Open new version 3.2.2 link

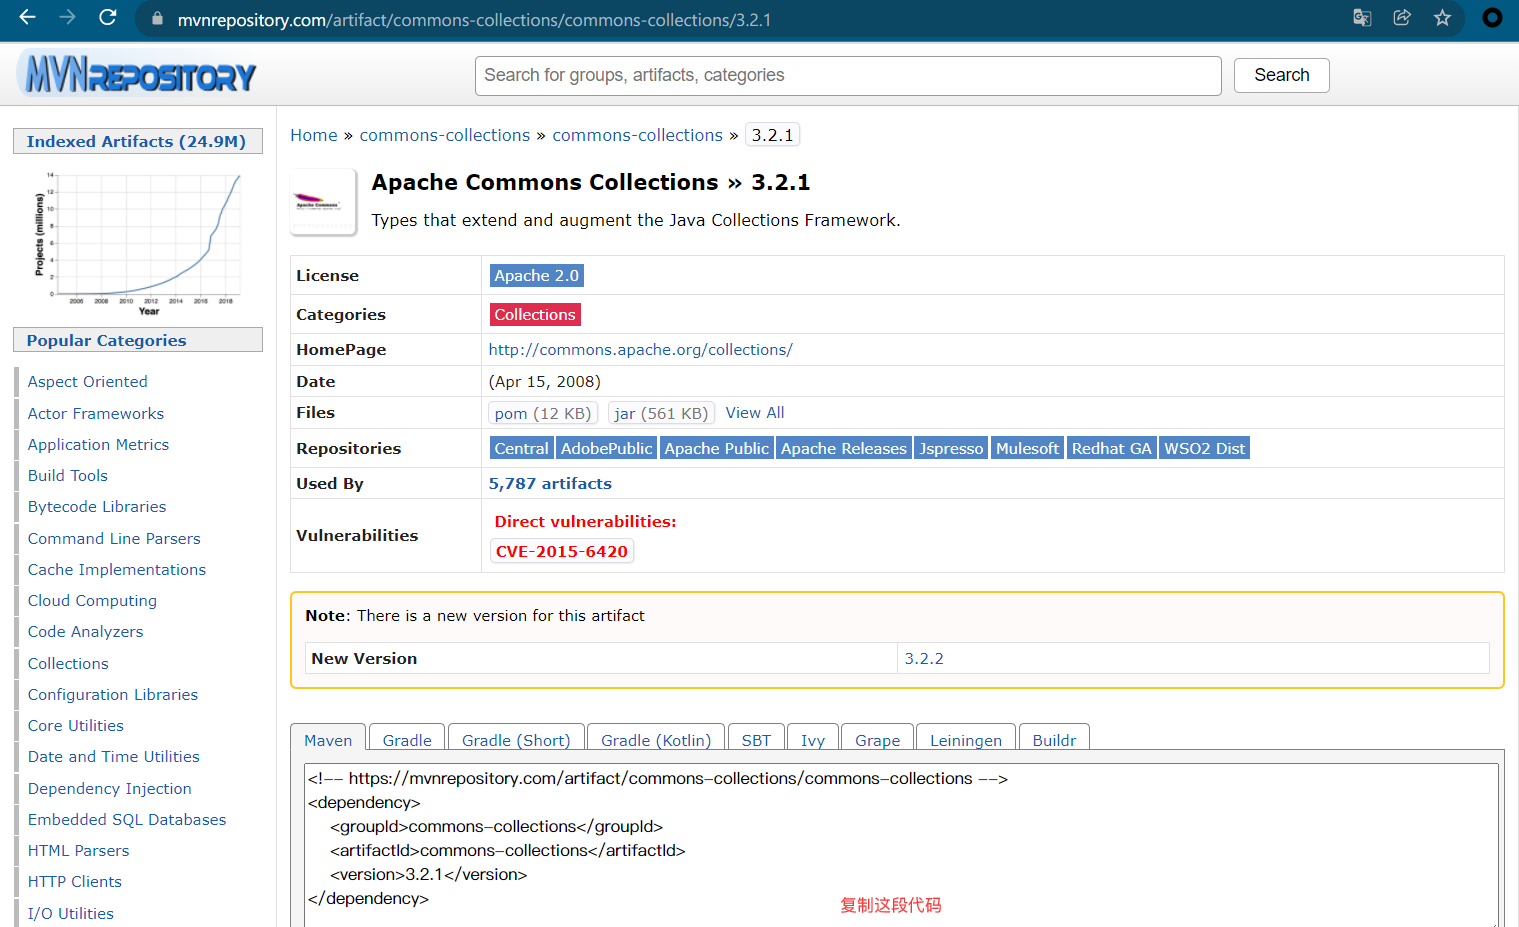click(x=924, y=659)
